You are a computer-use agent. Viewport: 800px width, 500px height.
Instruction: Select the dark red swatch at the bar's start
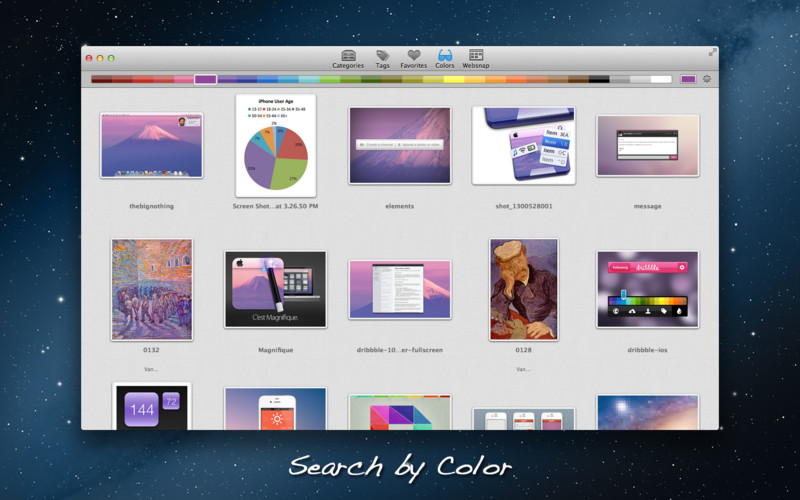[101, 79]
